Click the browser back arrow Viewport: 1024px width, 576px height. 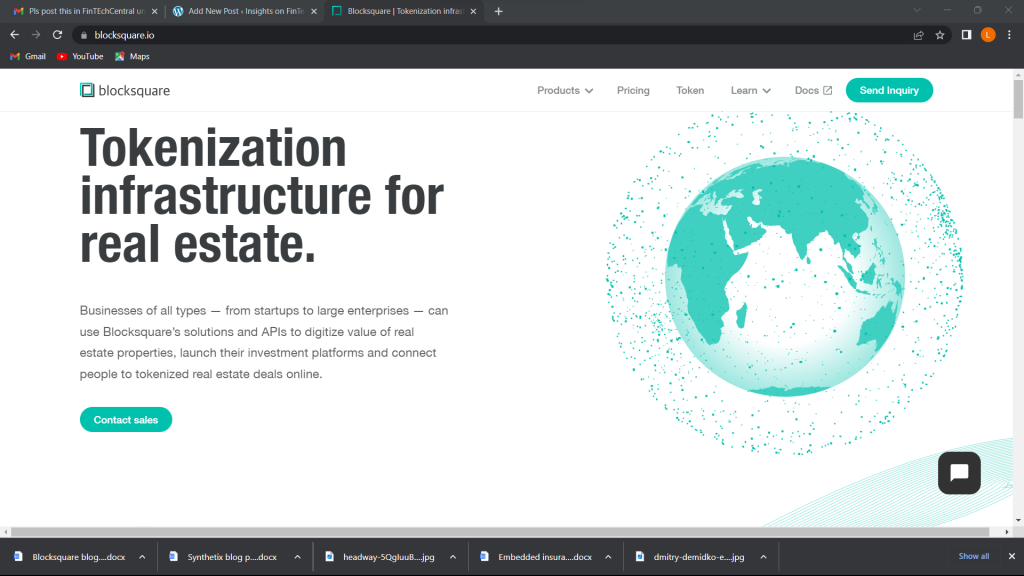(x=14, y=35)
